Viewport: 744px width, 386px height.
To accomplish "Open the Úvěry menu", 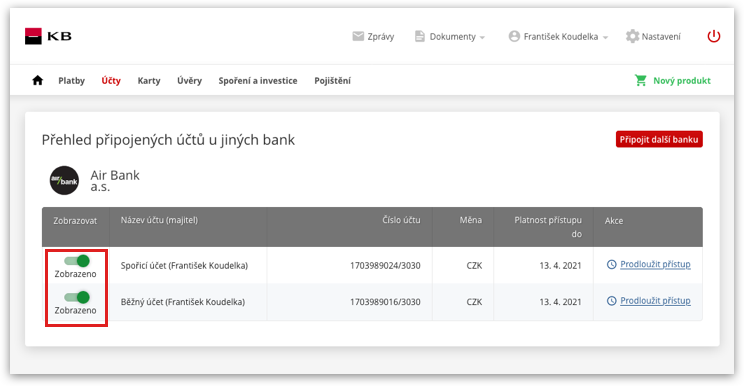I will point(189,81).
